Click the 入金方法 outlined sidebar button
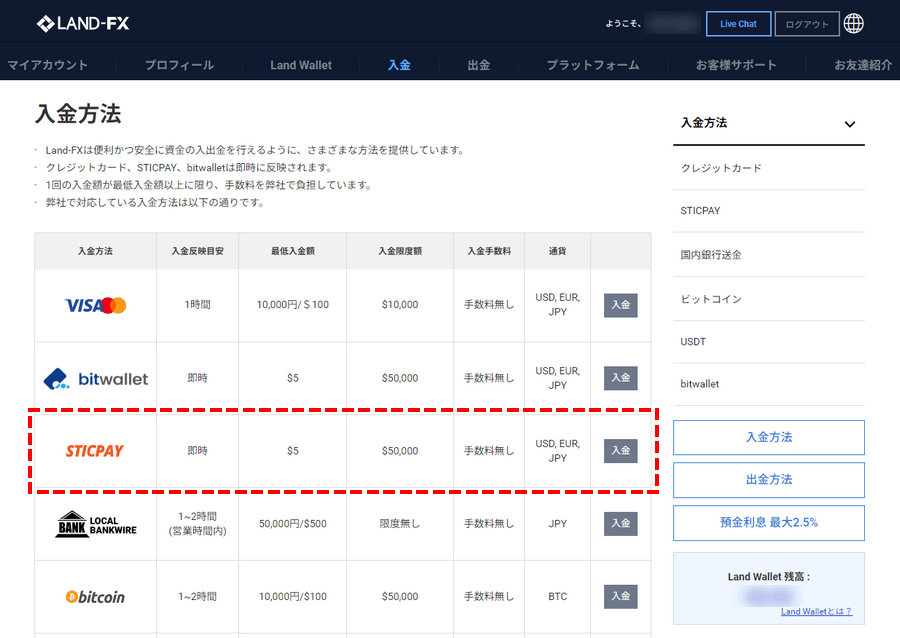 (x=769, y=437)
